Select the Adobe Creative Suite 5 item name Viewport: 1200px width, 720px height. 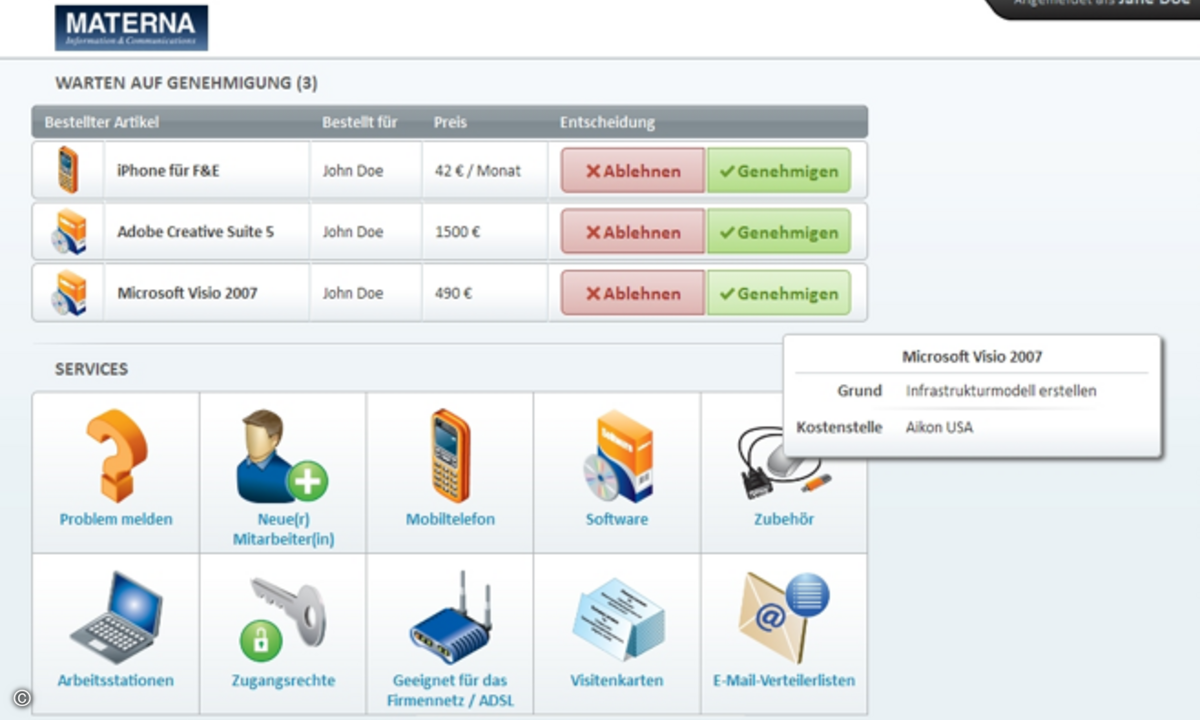coord(195,232)
